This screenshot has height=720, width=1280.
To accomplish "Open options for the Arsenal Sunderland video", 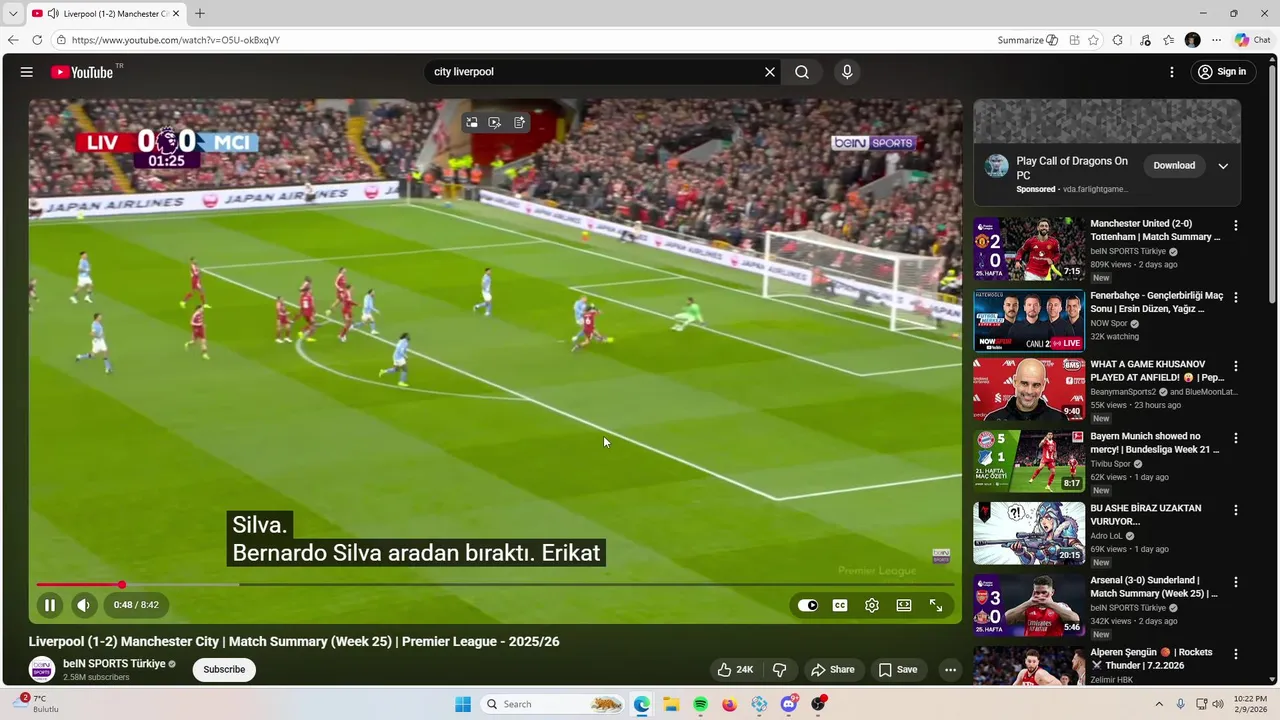I will [1236, 582].
